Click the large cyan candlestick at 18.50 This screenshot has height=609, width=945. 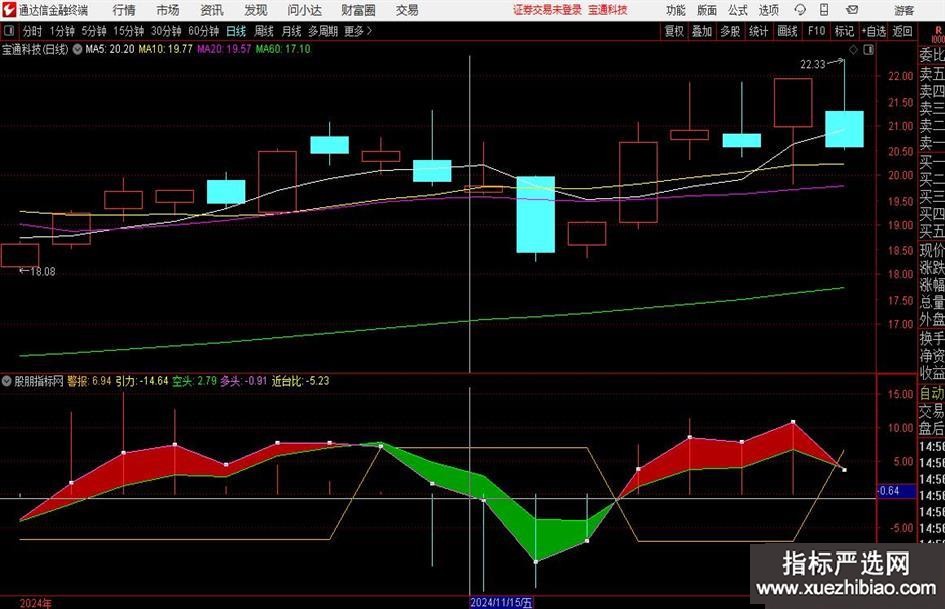coord(536,214)
